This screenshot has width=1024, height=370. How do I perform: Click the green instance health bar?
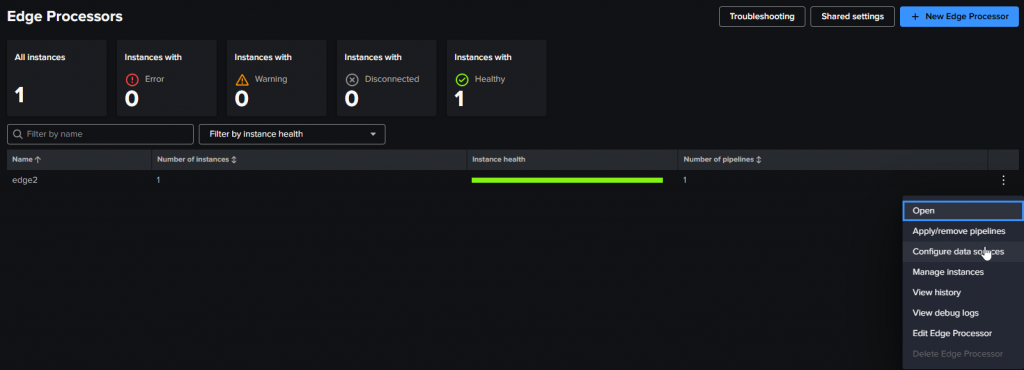(x=567, y=180)
